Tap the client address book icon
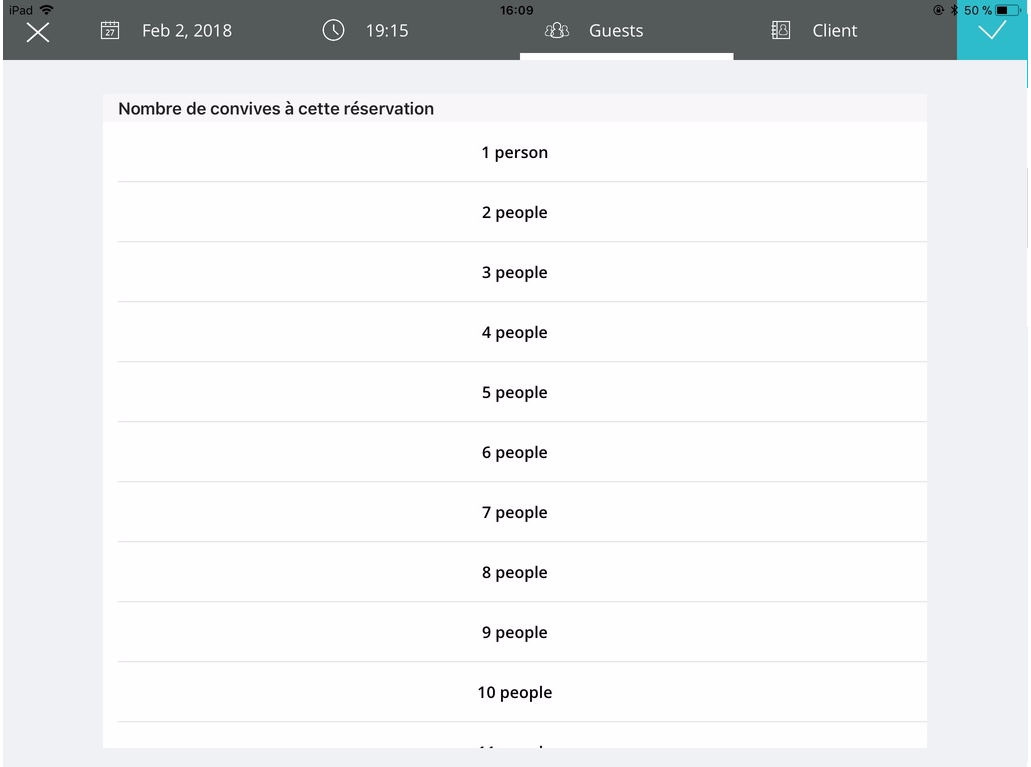Viewport: 1031px width, 767px height. (x=781, y=31)
